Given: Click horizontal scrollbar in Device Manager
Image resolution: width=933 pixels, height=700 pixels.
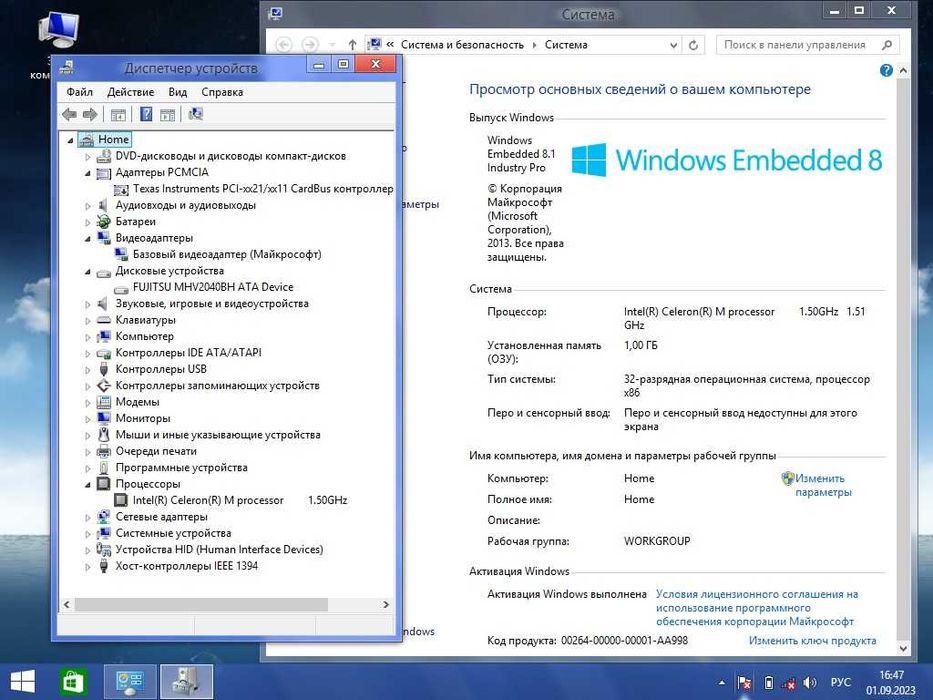Looking at the screenshot, I should click(201, 605).
